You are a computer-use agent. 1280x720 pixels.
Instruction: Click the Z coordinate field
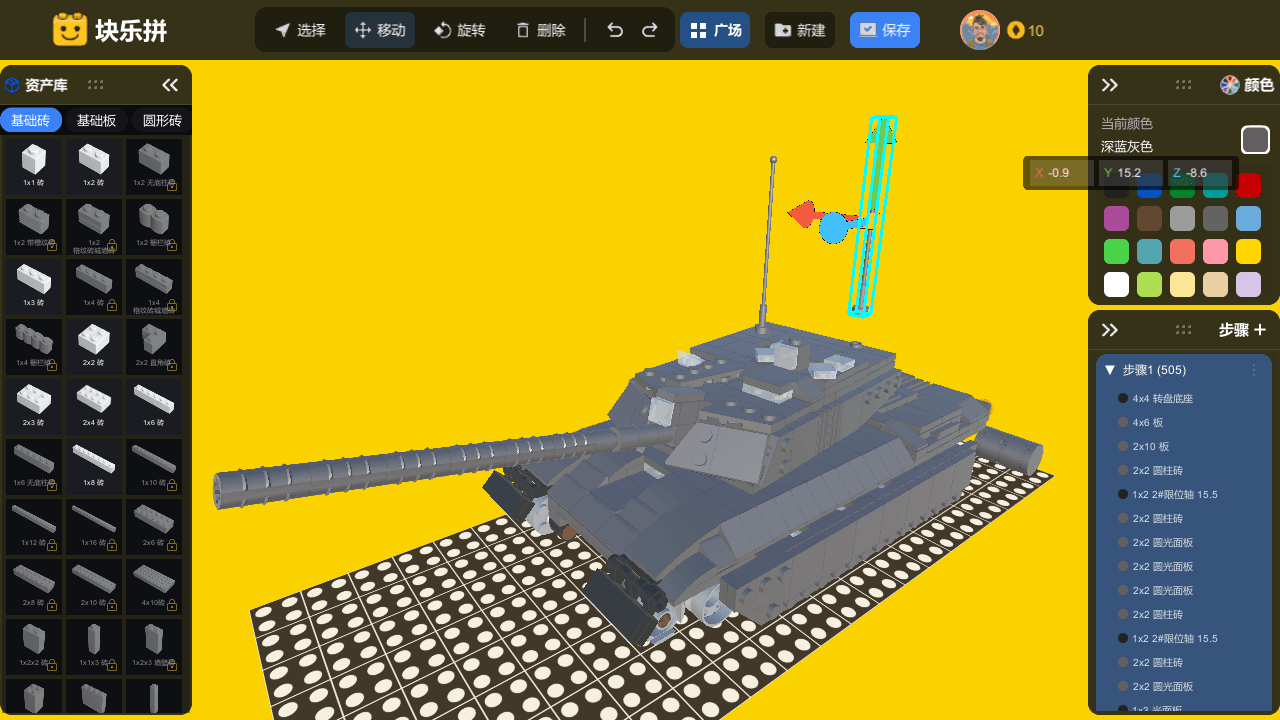(1200, 173)
